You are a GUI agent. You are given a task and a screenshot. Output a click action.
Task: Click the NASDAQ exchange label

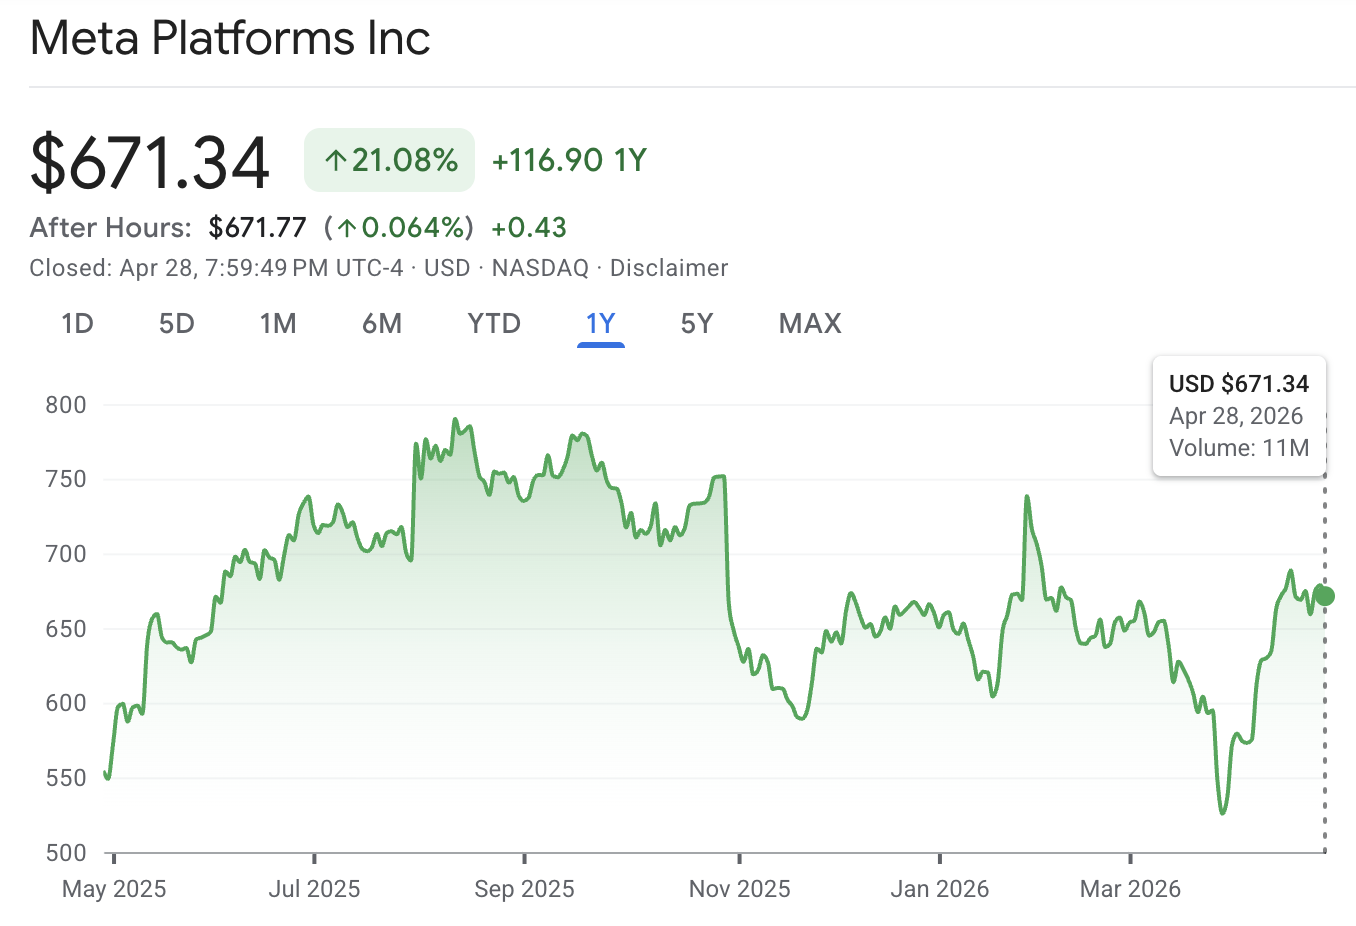539,267
